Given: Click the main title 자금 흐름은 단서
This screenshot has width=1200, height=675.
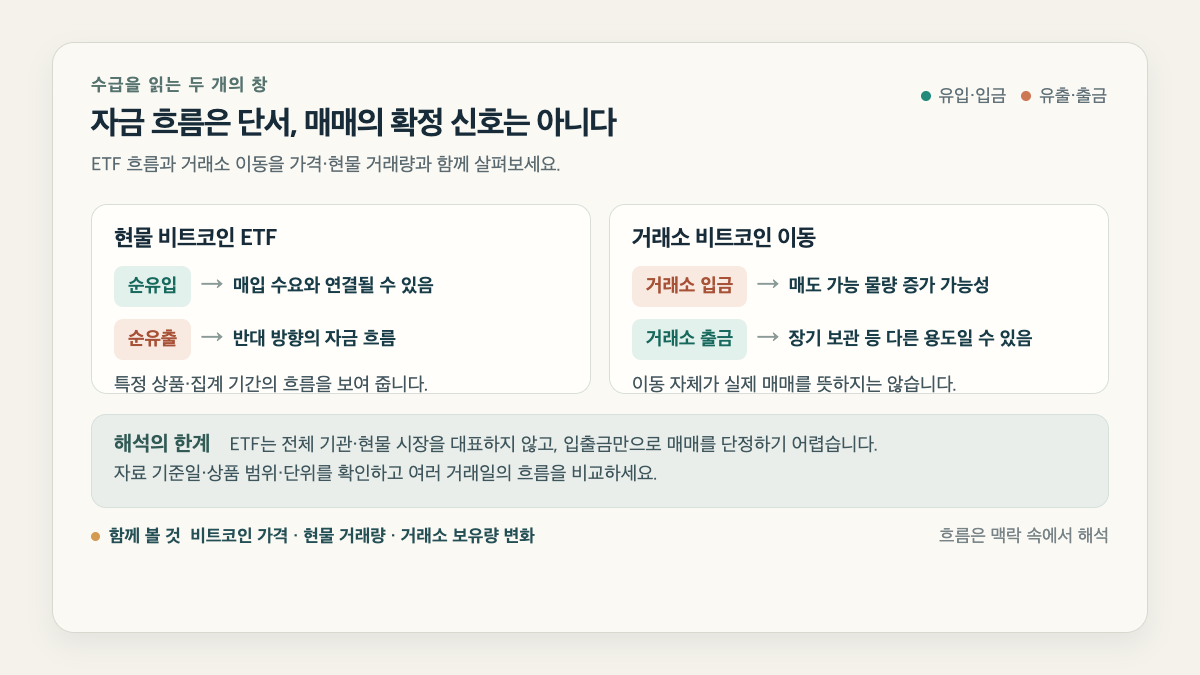Looking at the screenshot, I should coord(353,123).
